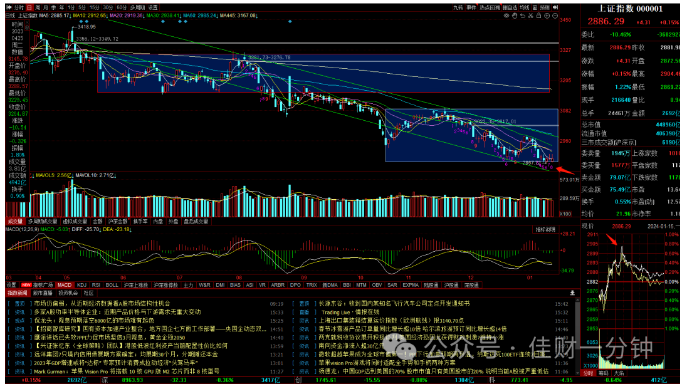Collapse the right panel via top arrow icon
The height and width of the screenshot is (384, 680).
click(556, 7)
